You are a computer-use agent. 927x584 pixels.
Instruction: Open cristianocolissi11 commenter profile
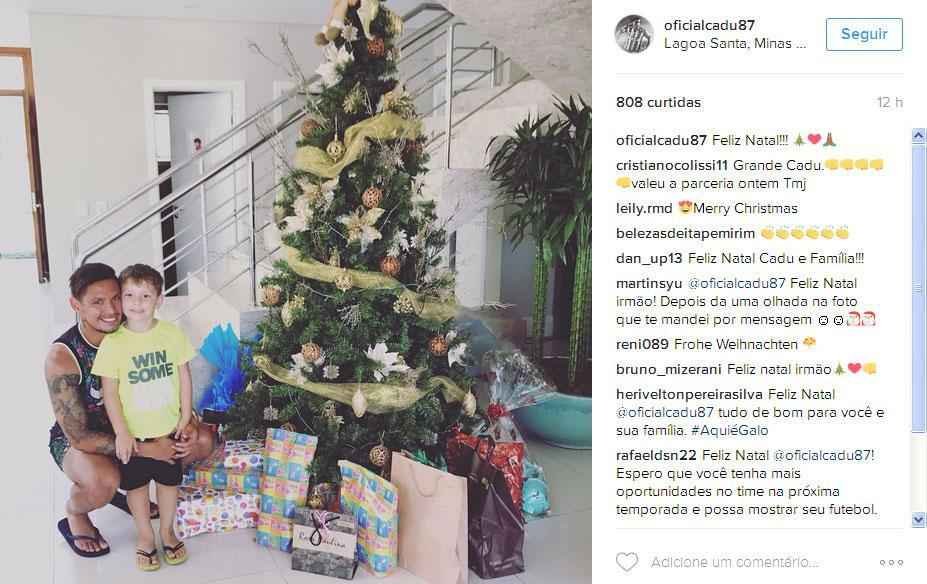click(672, 166)
